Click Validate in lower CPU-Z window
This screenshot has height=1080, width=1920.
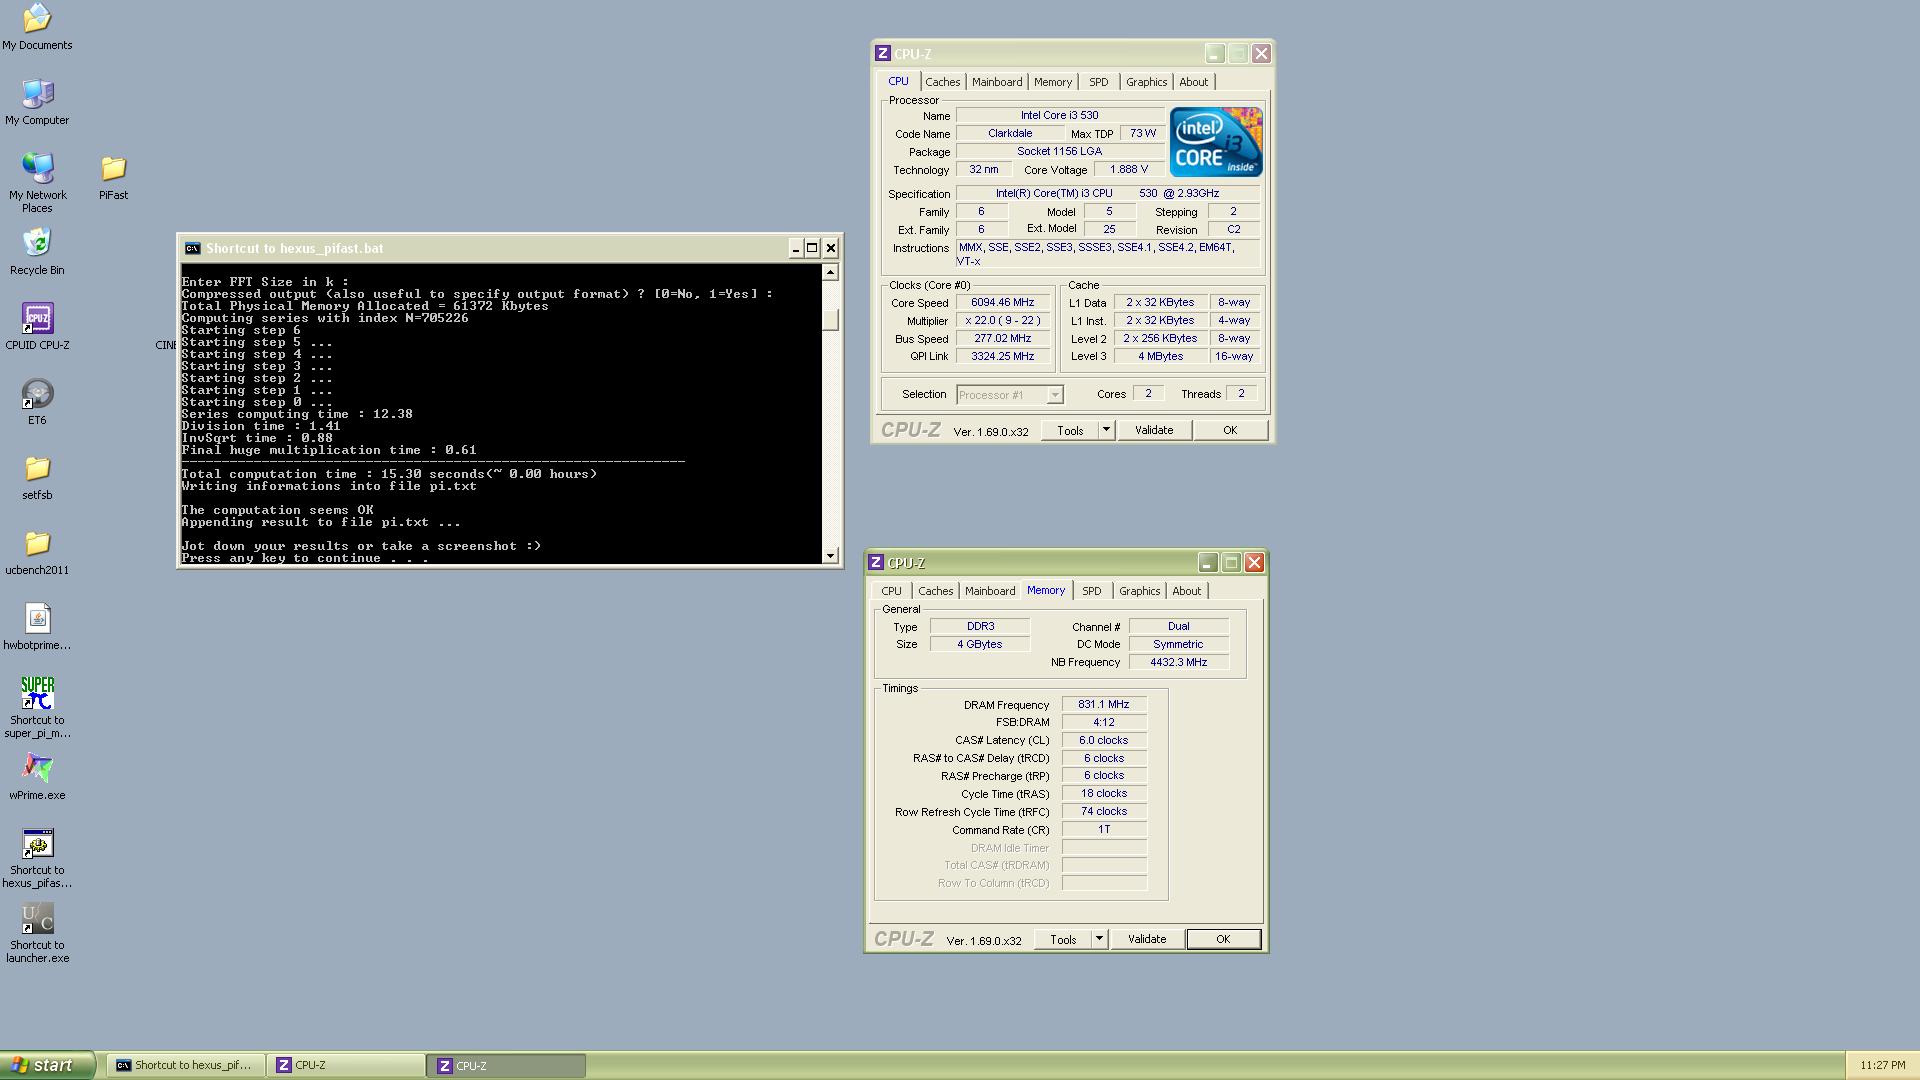pos(1146,939)
